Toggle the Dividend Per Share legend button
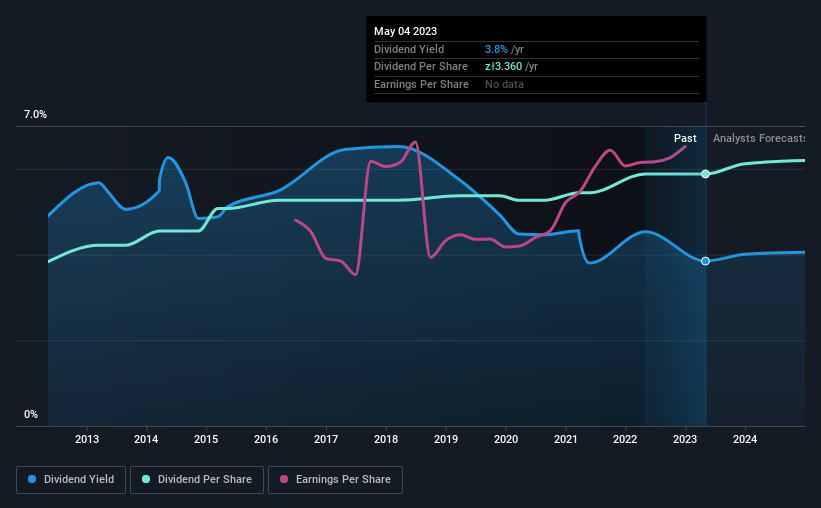Image resolution: width=821 pixels, height=508 pixels. tap(197, 480)
